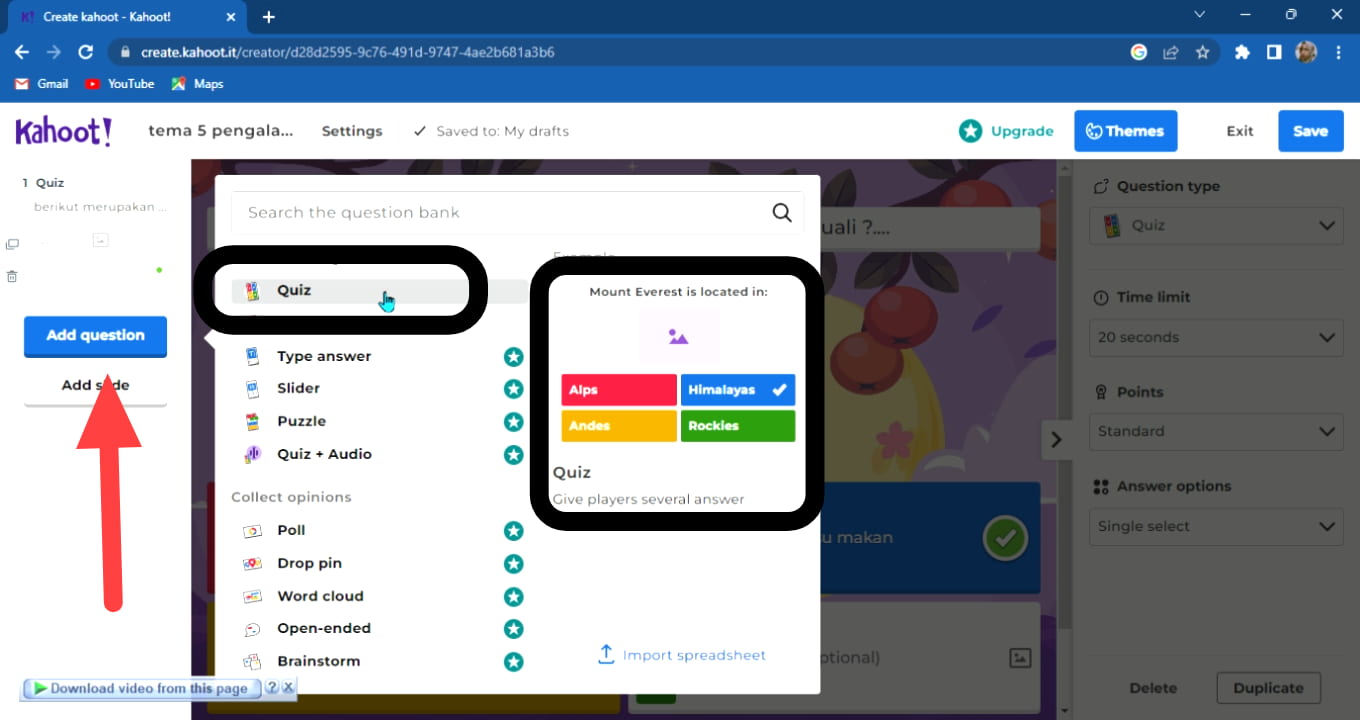Click the Drop pin premium star icon
Viewport: 1360px width, 720px height.
pyautogui.click(x=514, y=564)
